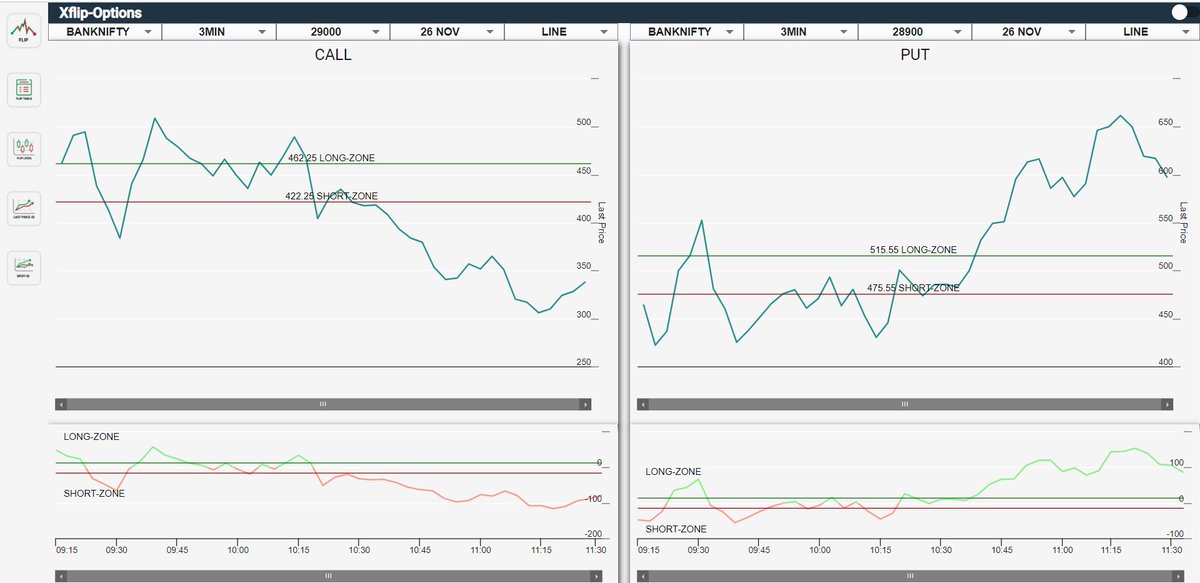Click 650 tick on PUT price axis
The image size is (1200, 583).
coord(1166,123)
